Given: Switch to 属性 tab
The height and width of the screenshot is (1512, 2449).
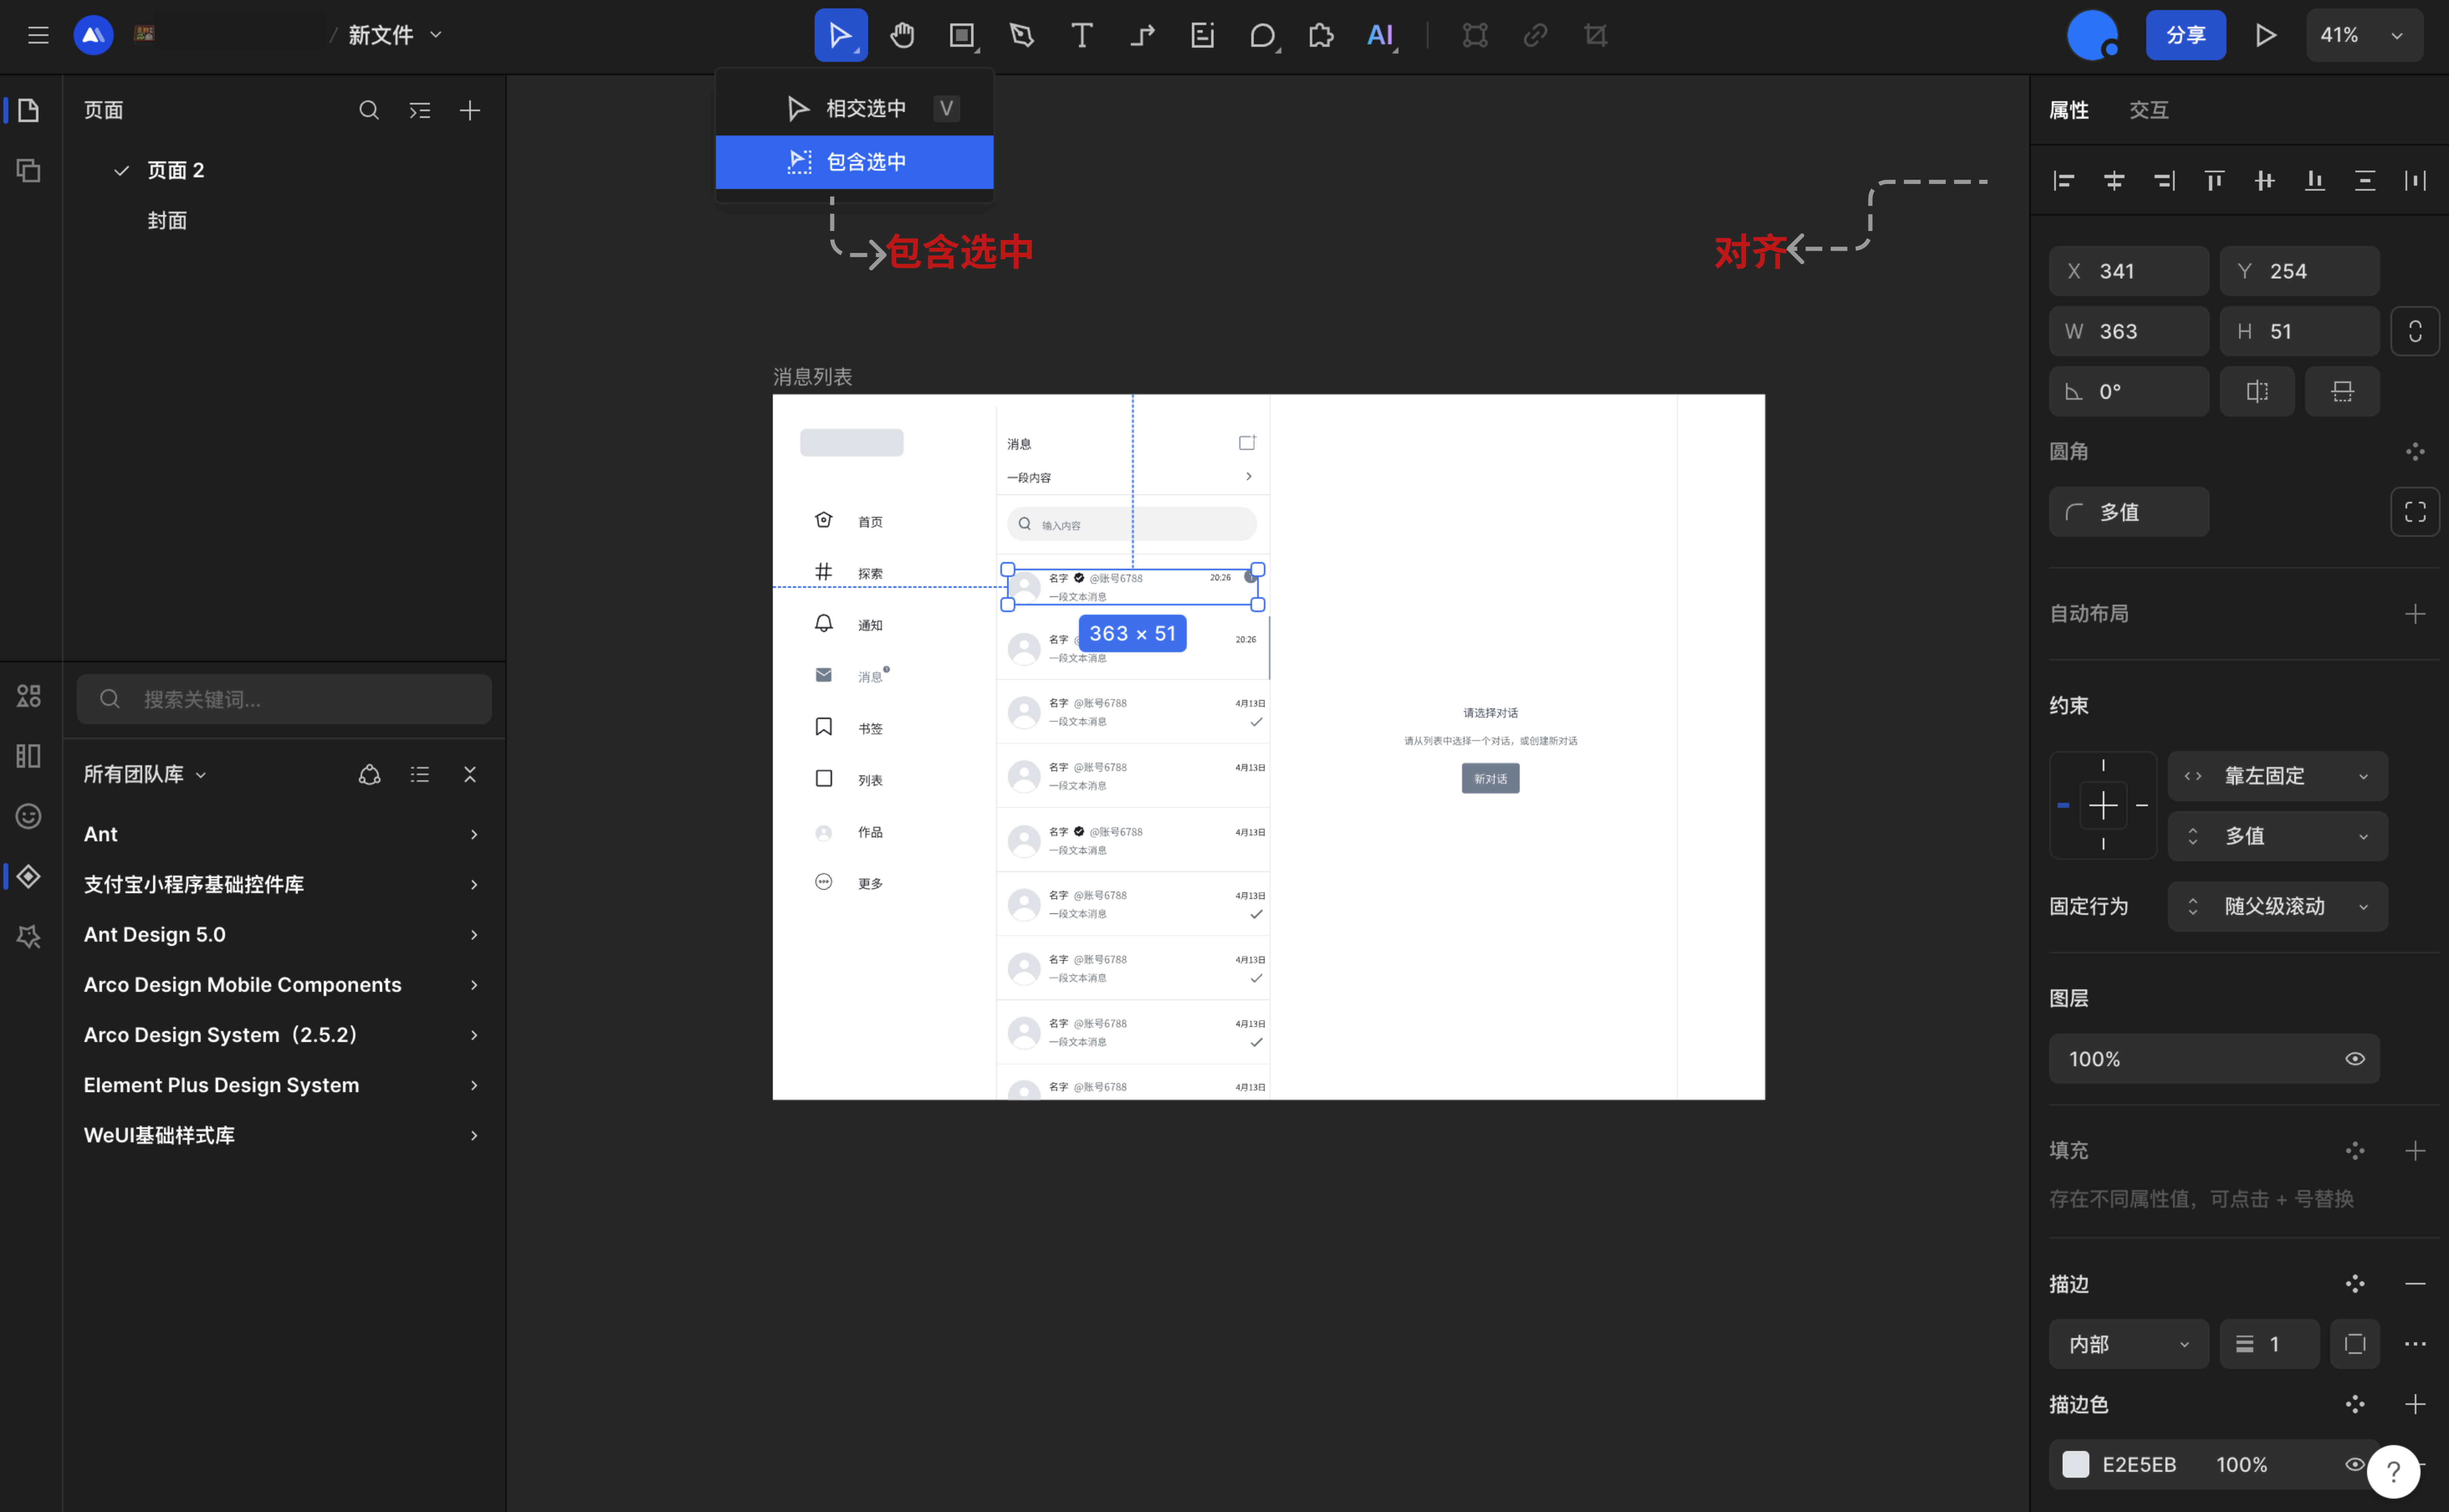Looking at the screenshot, I should 2069,110.
